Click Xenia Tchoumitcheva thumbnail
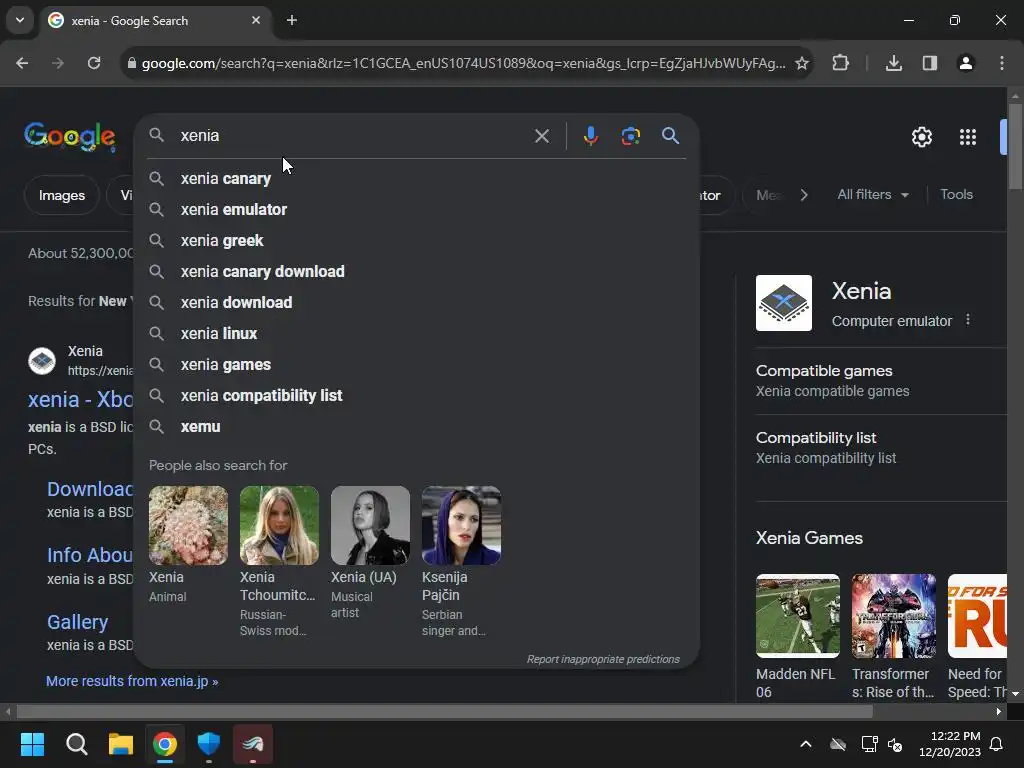This screenshot has width=1024, height=768. tap(279, 525)
